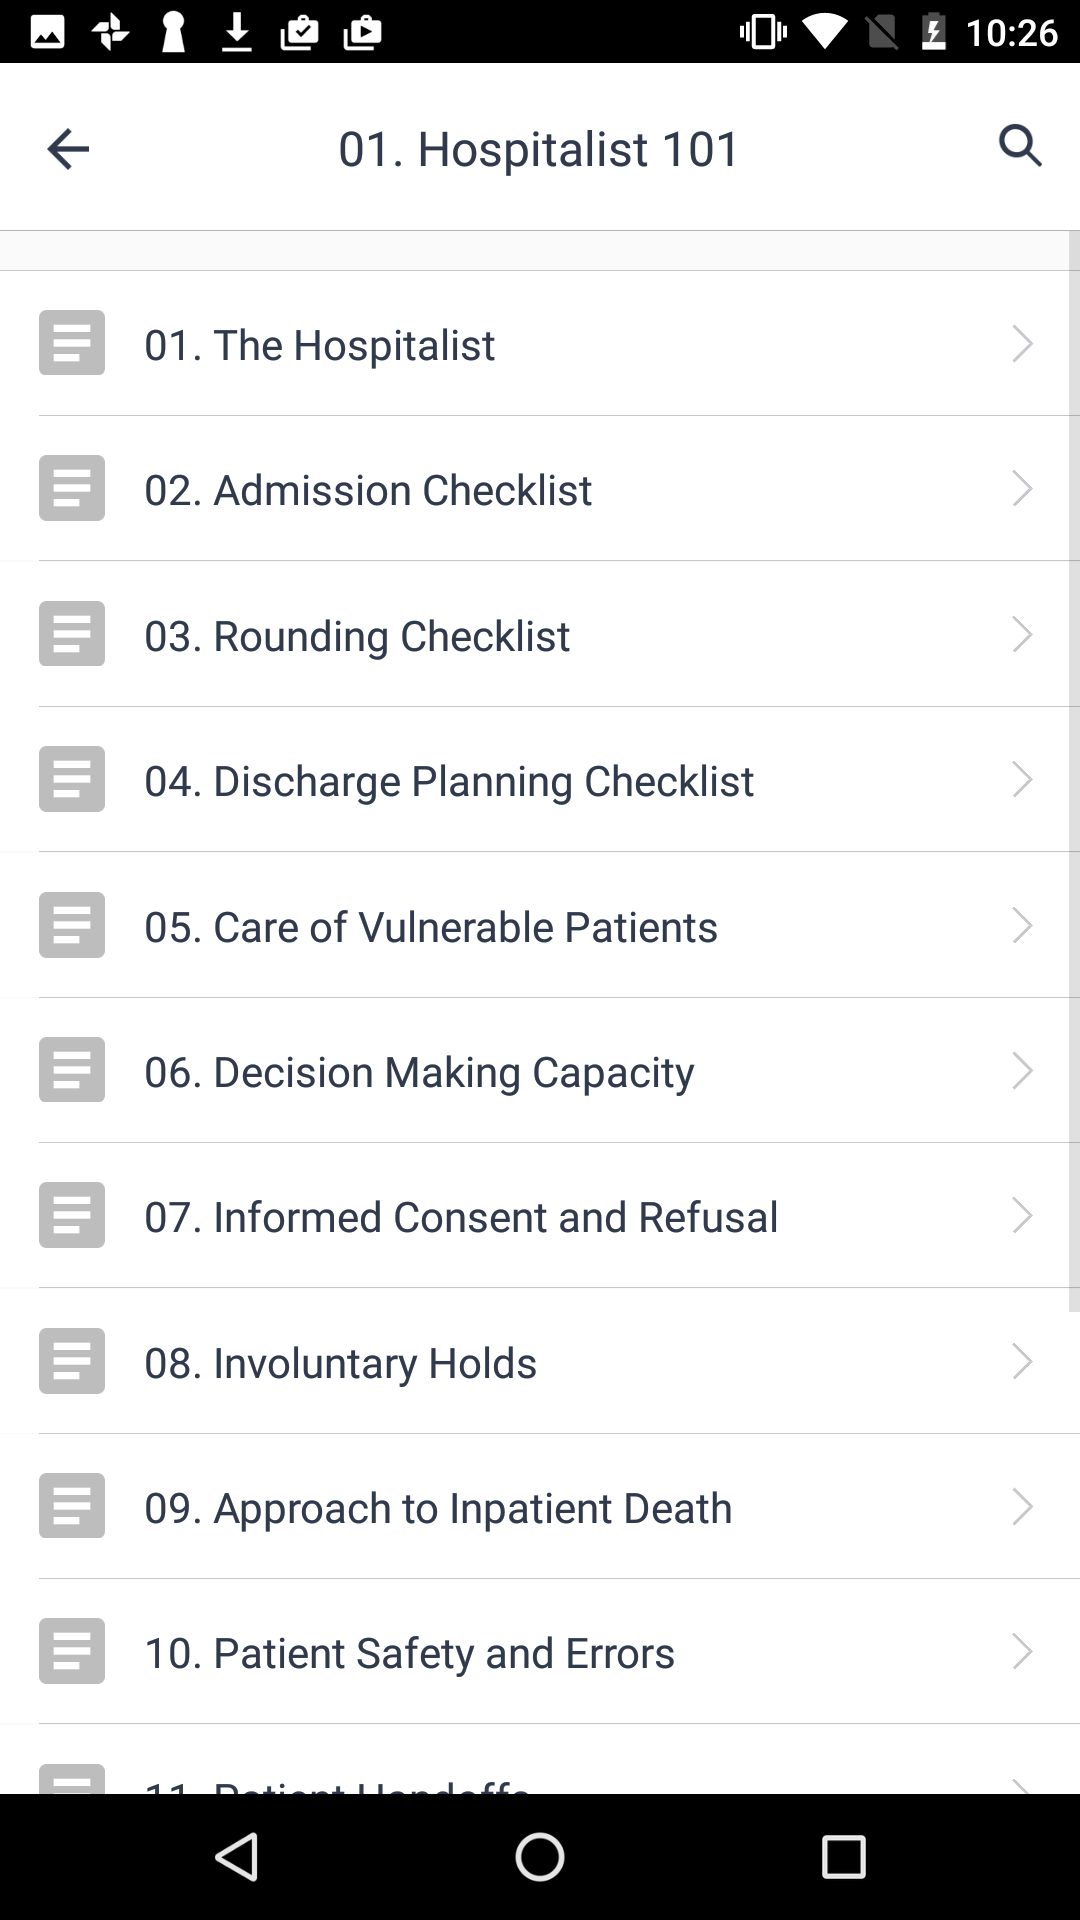The image size is (1080, 1920).
Task: Tap the Android recent apps square button
Action: 843,1857
